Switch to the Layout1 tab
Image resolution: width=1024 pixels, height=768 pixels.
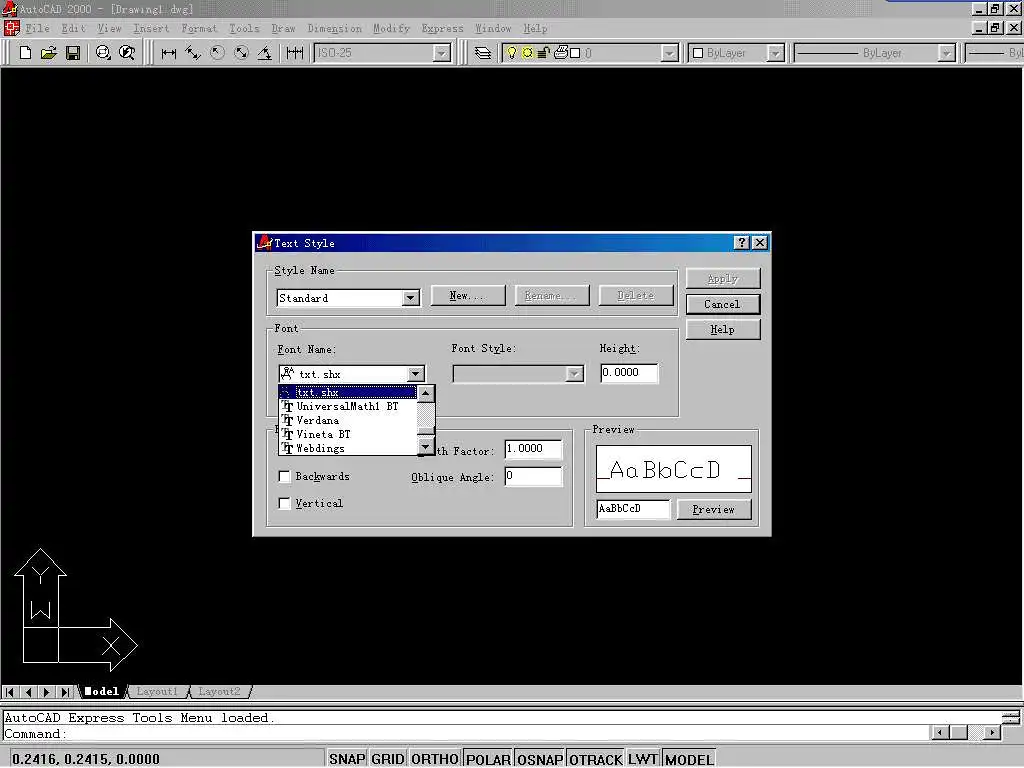(x=157, y=692)
